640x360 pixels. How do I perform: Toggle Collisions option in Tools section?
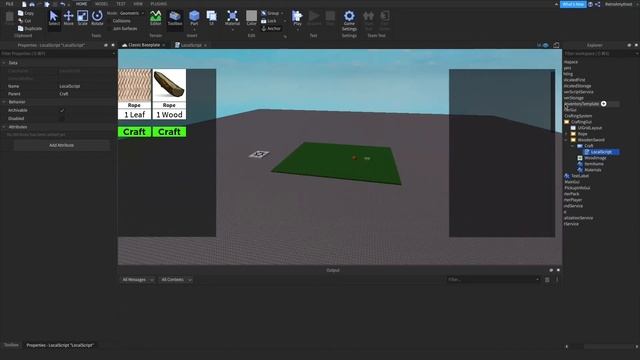[x=122, y=21]
